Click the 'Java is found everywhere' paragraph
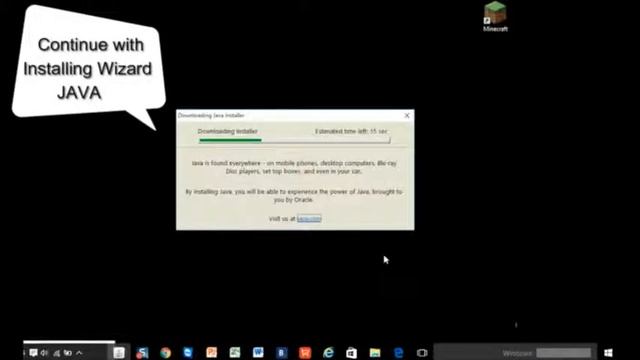The height and width of the screenshot is (360, 640). click(294, 167)
